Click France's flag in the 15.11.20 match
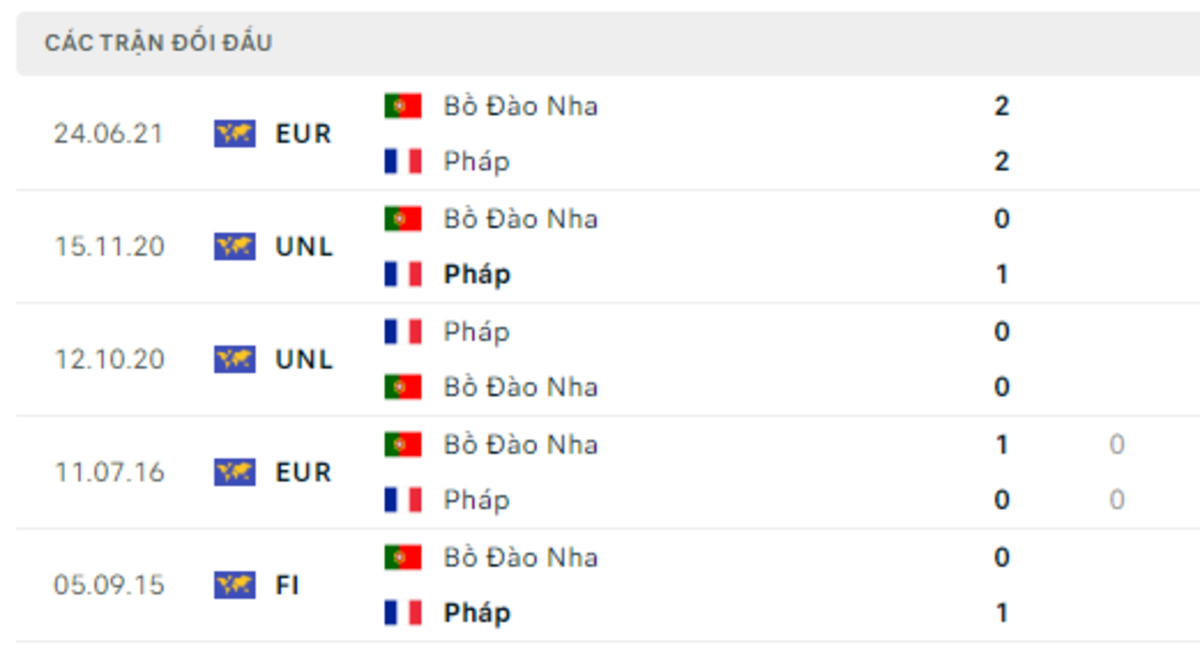1200x668 pixels. click(x=403, y=275)
